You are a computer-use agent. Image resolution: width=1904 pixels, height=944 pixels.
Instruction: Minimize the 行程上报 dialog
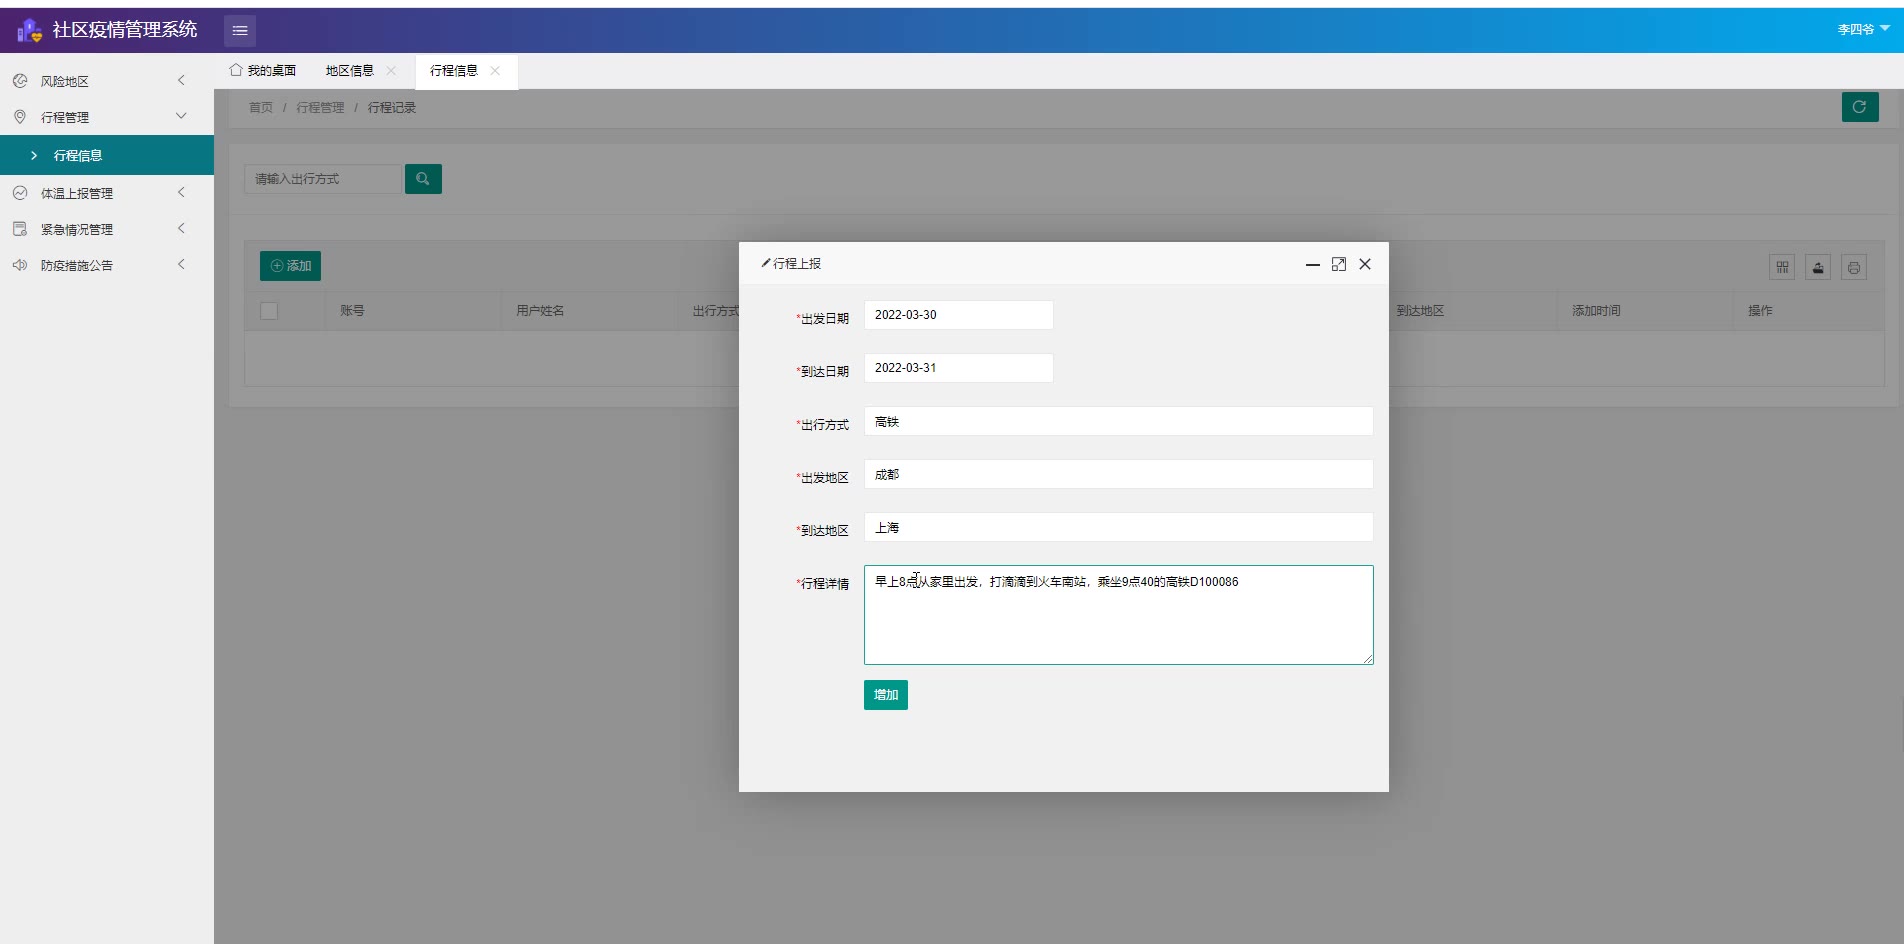coord(1313,264)
